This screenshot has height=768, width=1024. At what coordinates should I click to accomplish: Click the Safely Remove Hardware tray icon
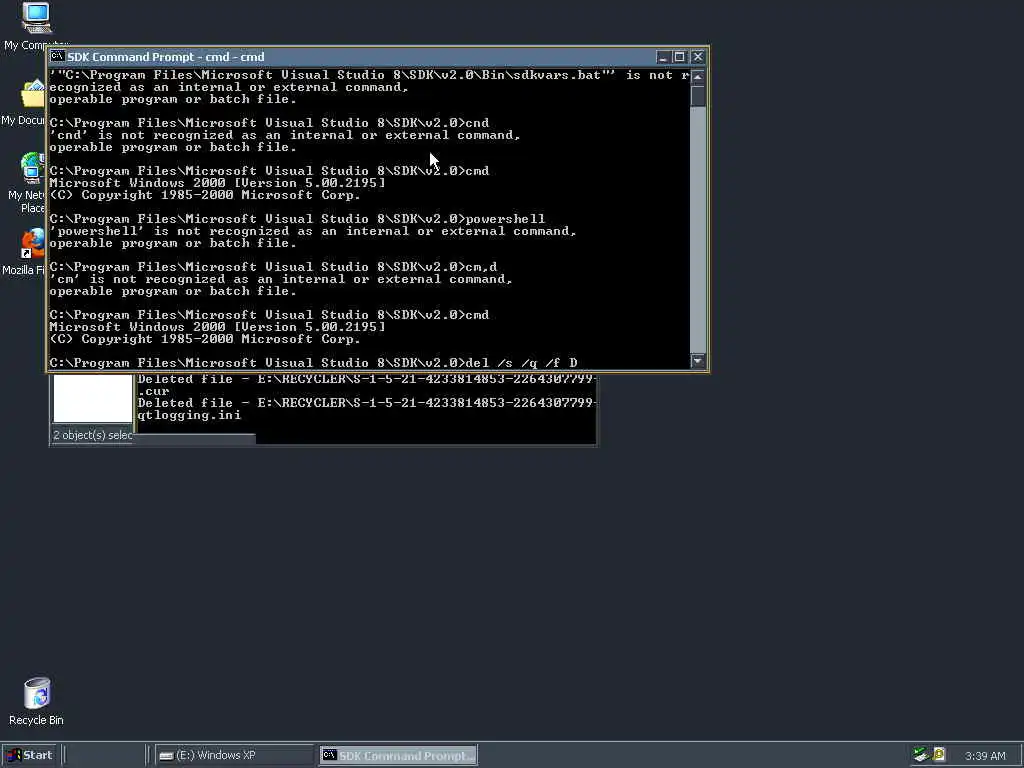tap(921, 755)
